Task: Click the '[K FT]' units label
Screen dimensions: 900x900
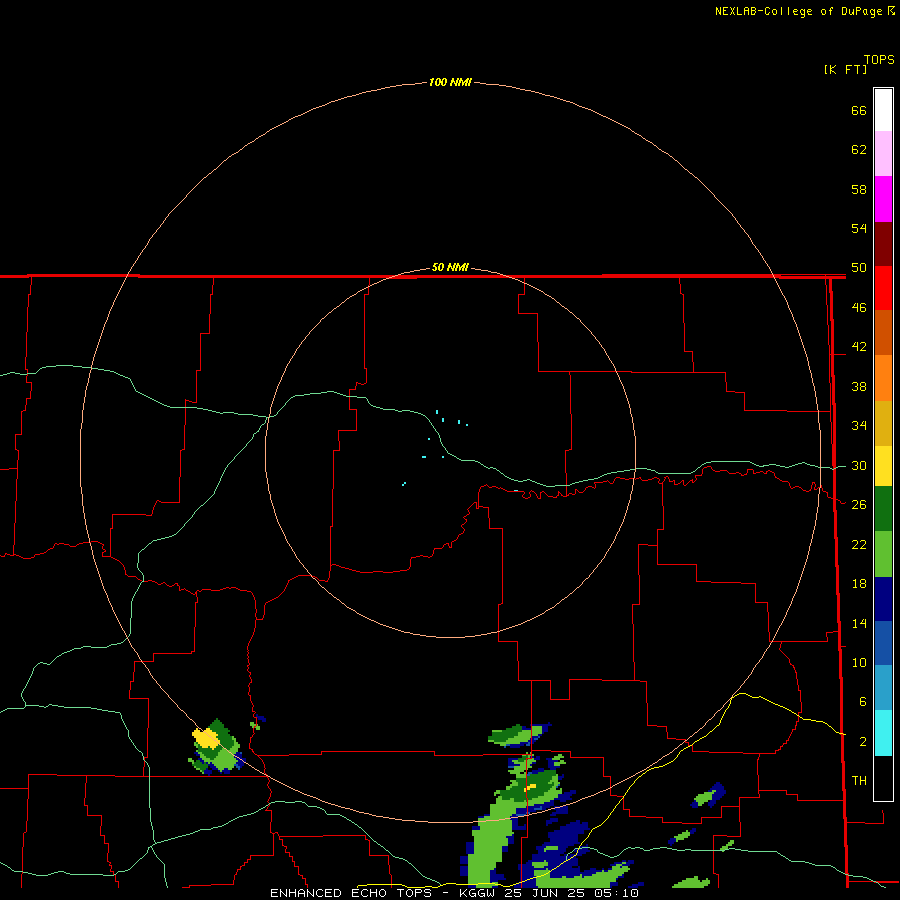Action: (x=845, y=69)
